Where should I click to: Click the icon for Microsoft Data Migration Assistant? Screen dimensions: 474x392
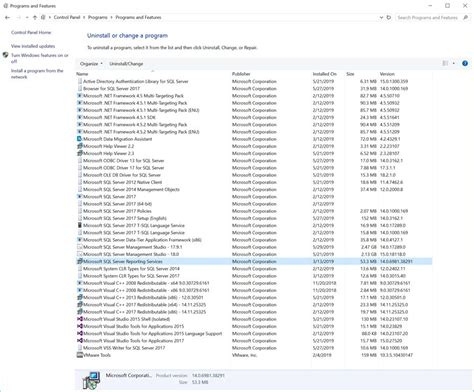click(79, 139)
